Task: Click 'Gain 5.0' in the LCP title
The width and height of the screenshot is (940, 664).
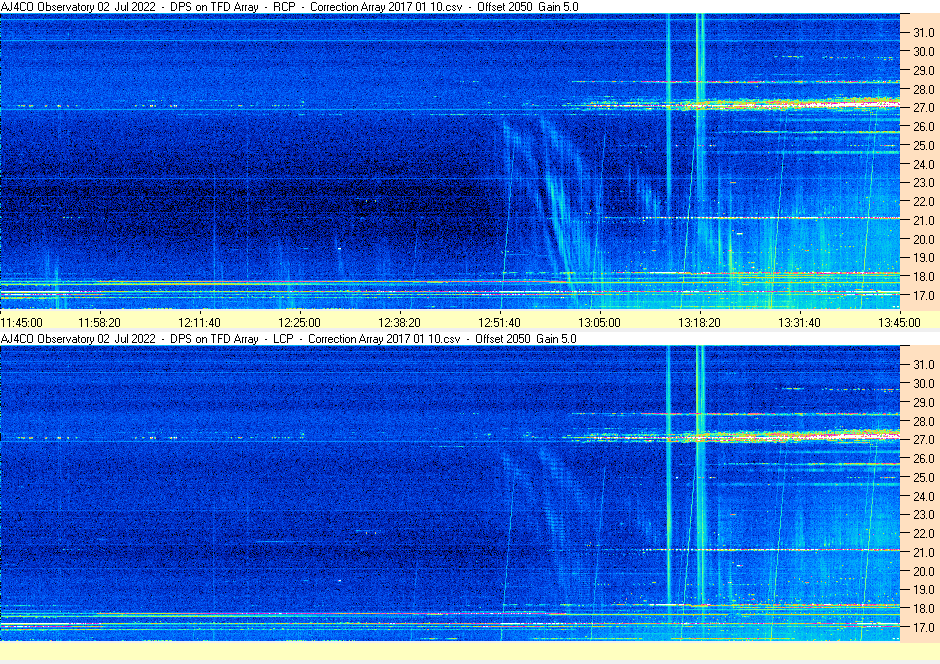Action: coord(556,339)
